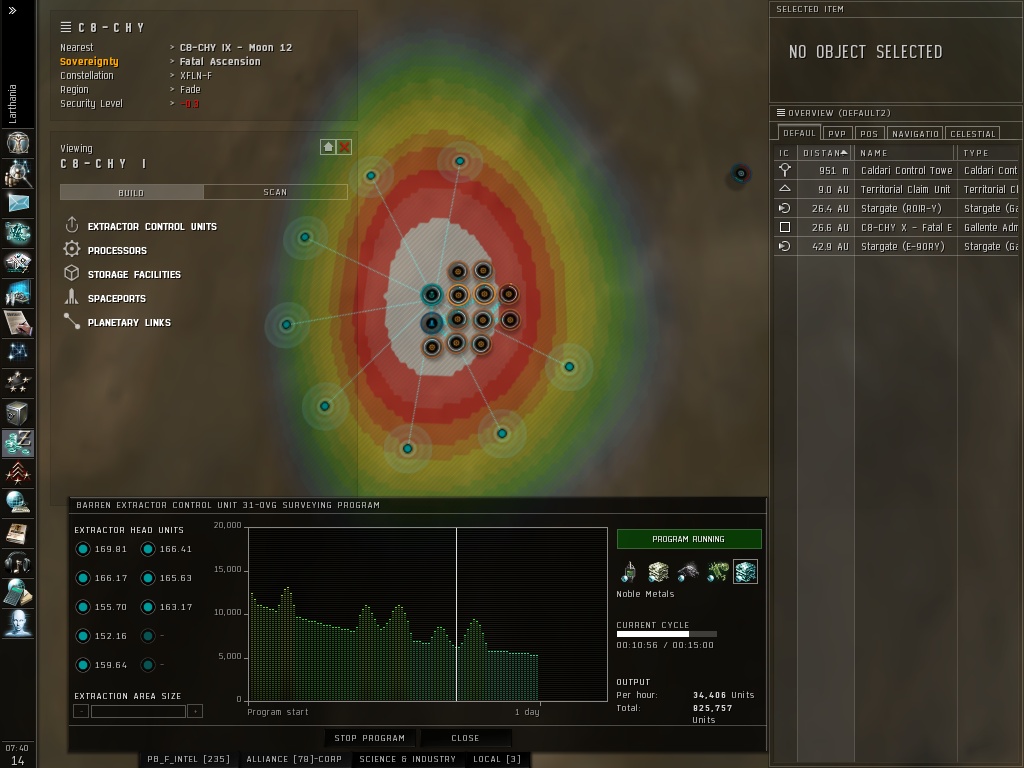Image resolution: width=1024 pixels, height=768 pixels.
Task: Open the Wallet coins icon
Action: (18, 443)
